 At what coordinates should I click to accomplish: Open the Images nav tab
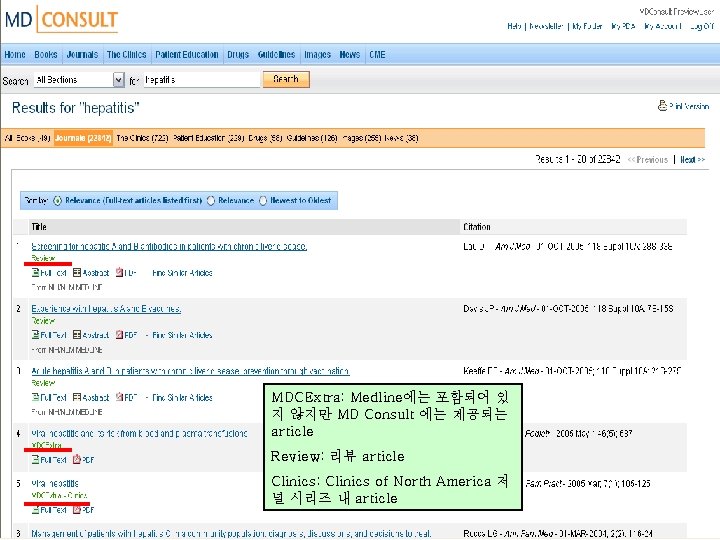(x=317, y=55)
